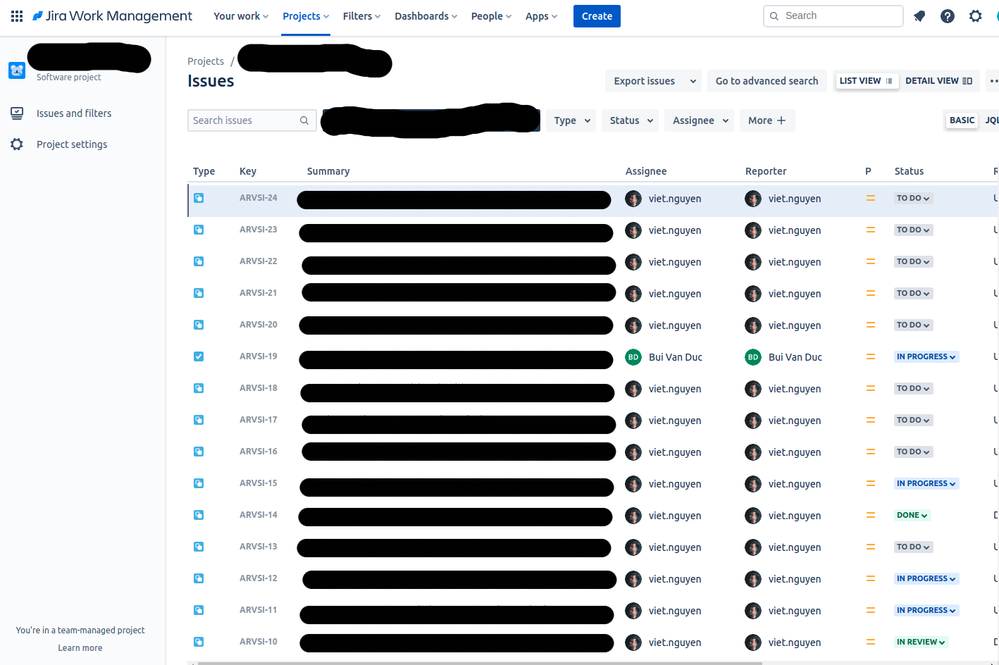Open the help question mark icon
This screenshot has width=999, height=665.
[947, 16]
